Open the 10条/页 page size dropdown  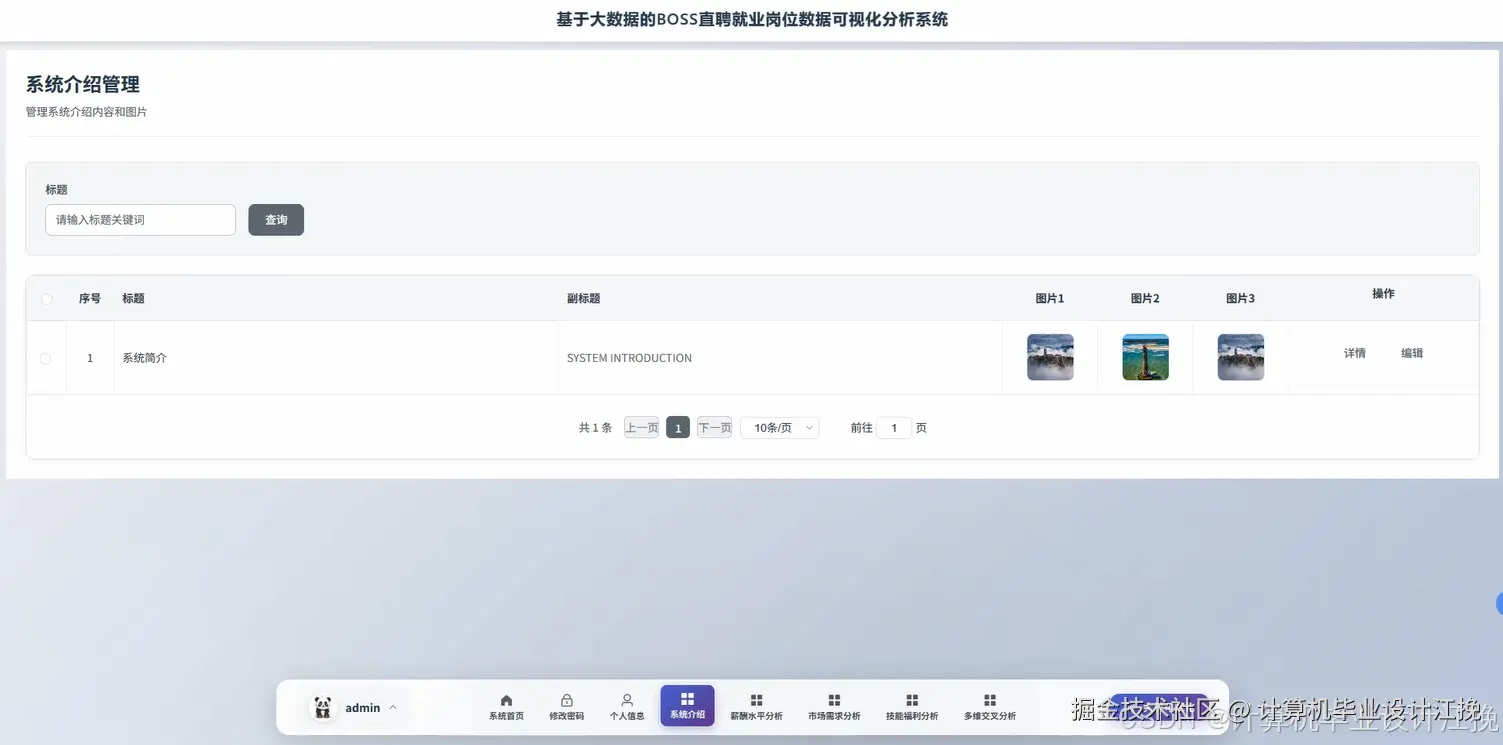[x=780, y=428]
